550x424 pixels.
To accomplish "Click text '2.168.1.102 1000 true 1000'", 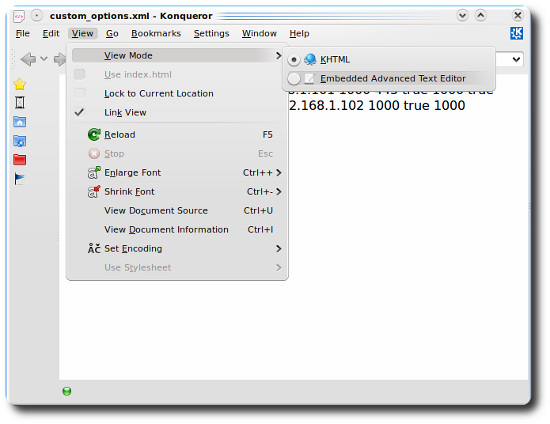I will (x=377, y=105).
